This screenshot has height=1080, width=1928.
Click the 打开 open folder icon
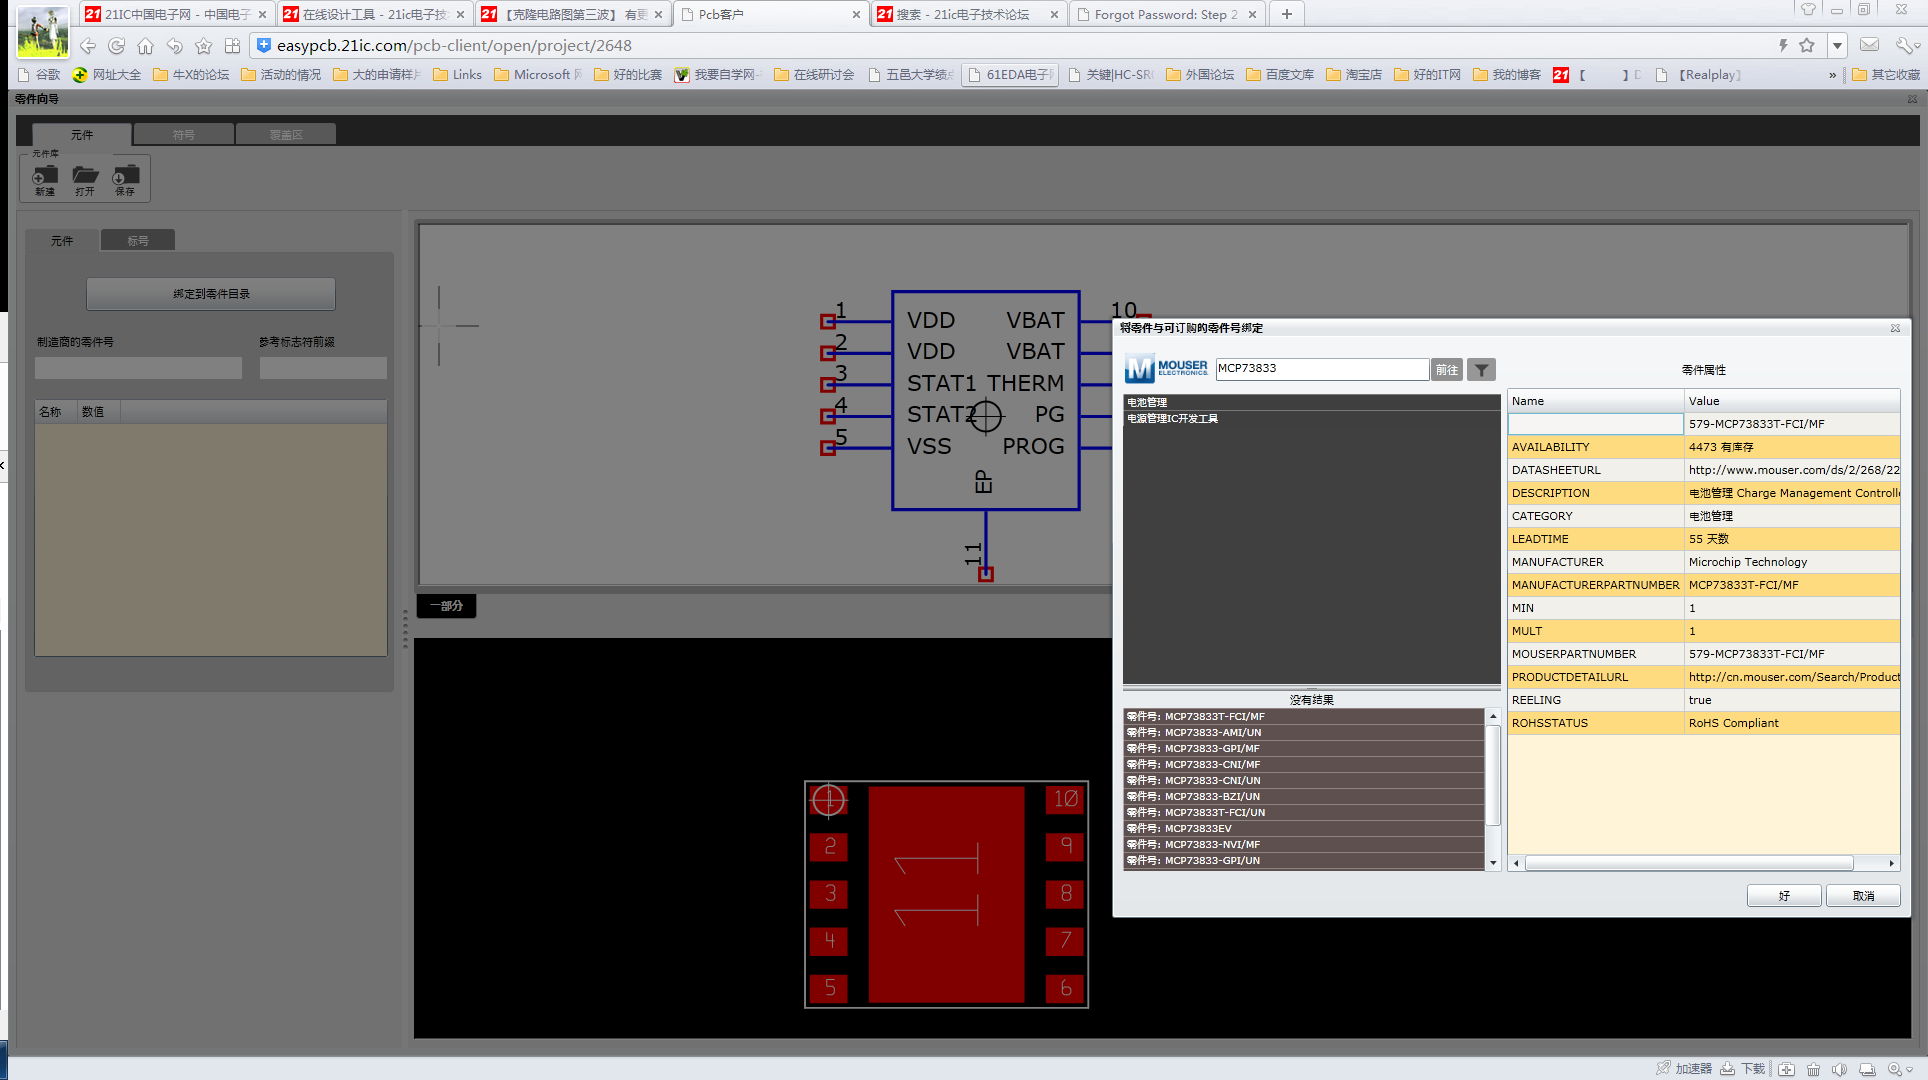click(x=85, y=176)
